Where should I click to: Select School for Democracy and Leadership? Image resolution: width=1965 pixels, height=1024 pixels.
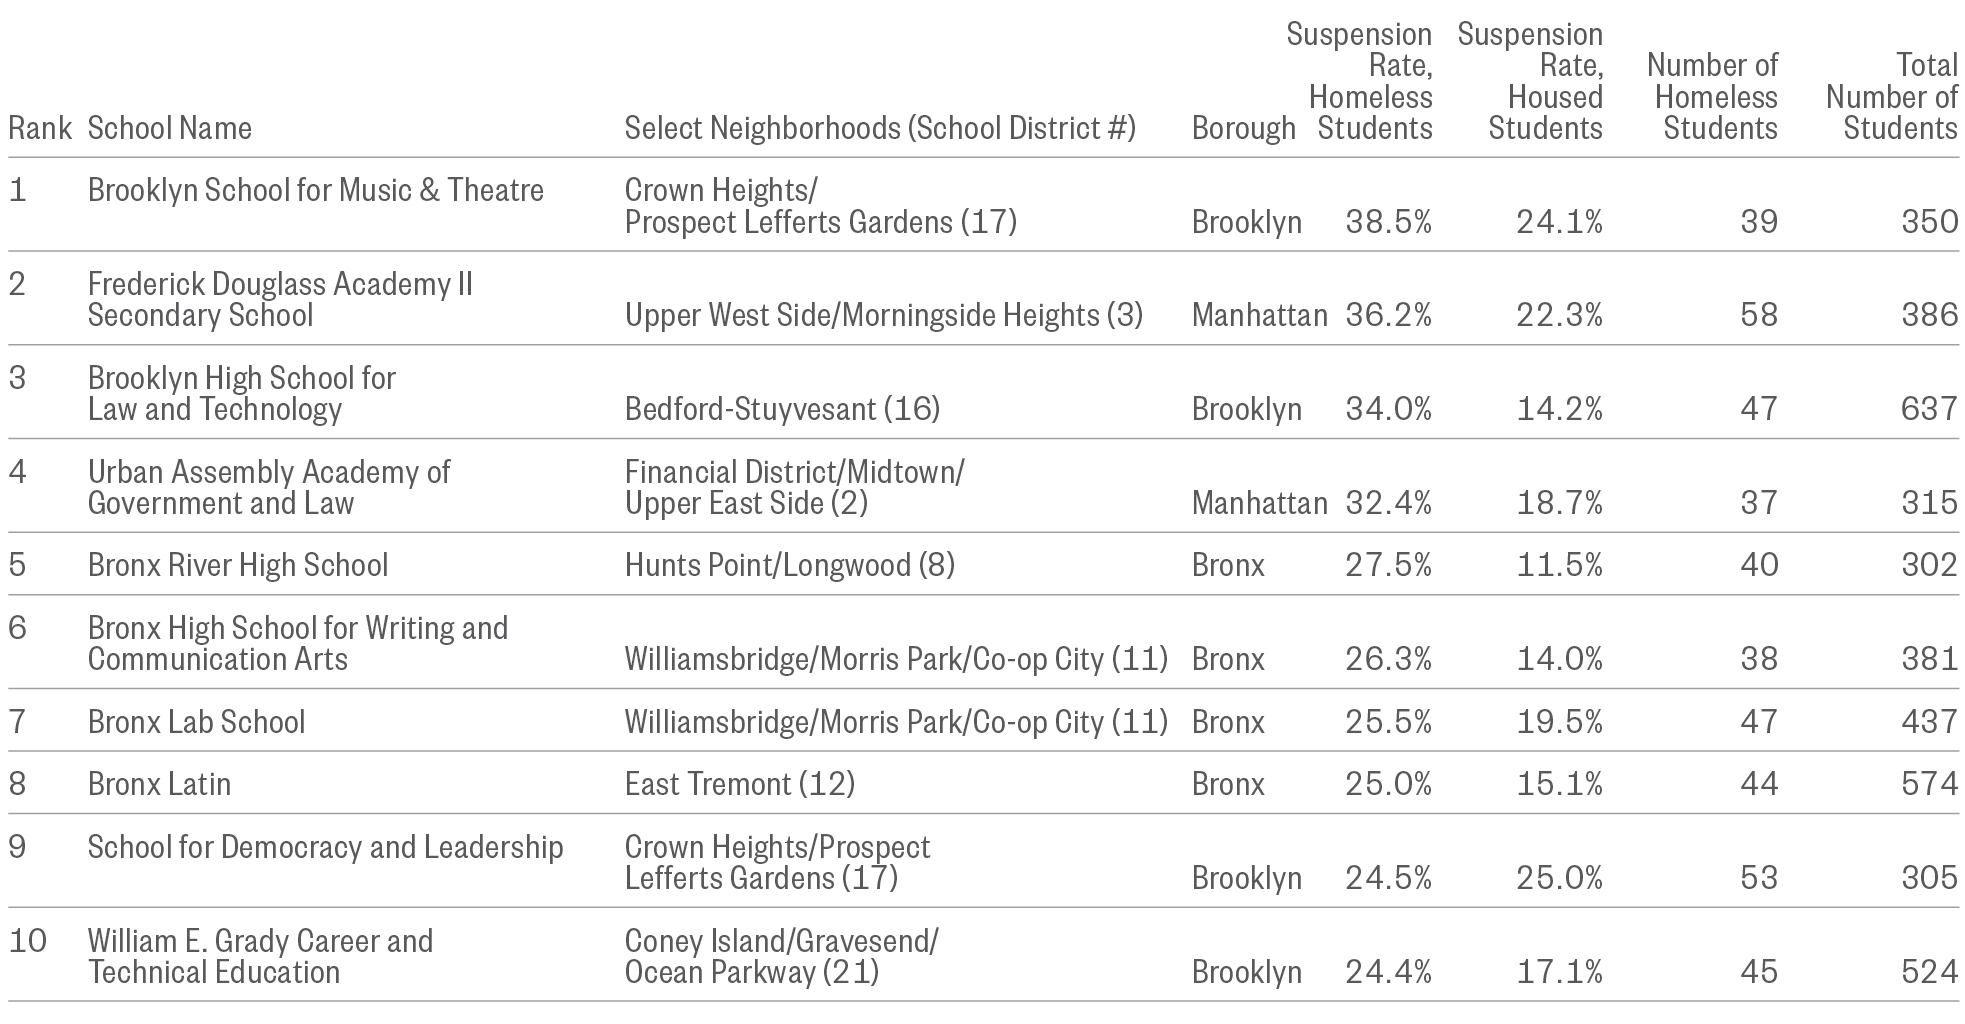[325, 847]
